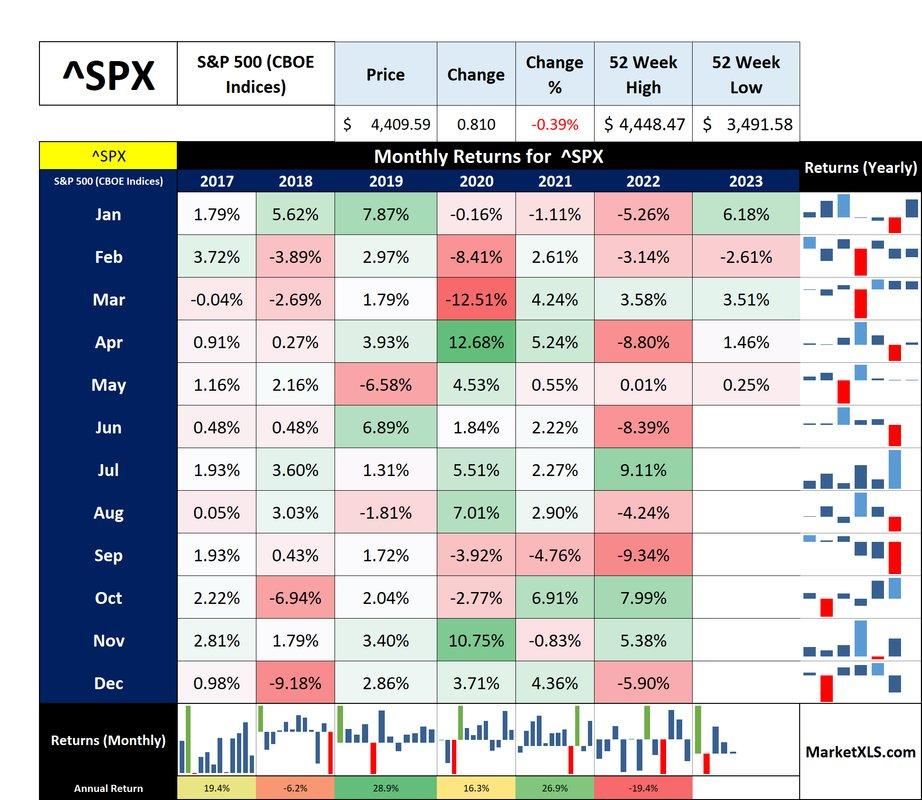Image resolution: width=922 pixels, height=800 pixels.
Task: Open the MarketXLS.com link
Action: click(860, 751)
